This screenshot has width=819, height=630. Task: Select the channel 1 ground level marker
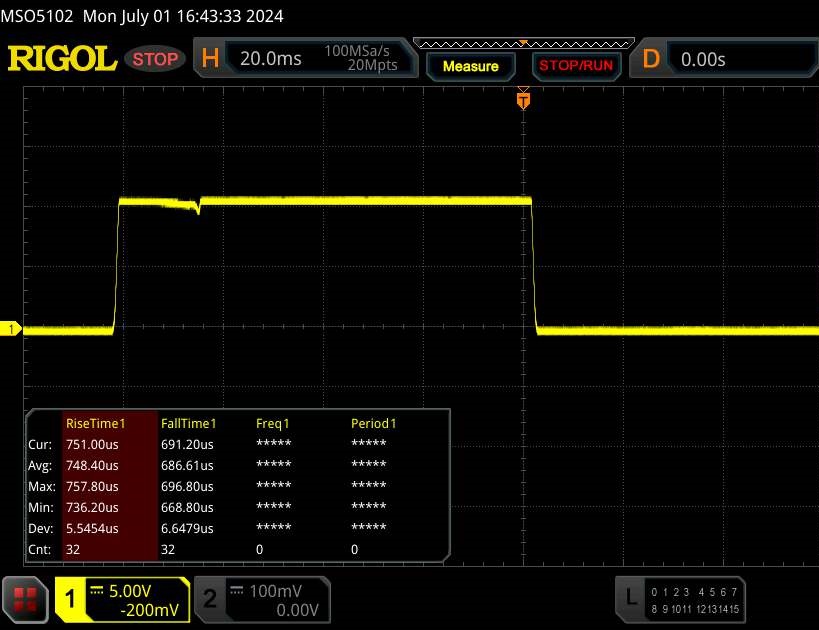pyautogui.click(x=13, y=329)
